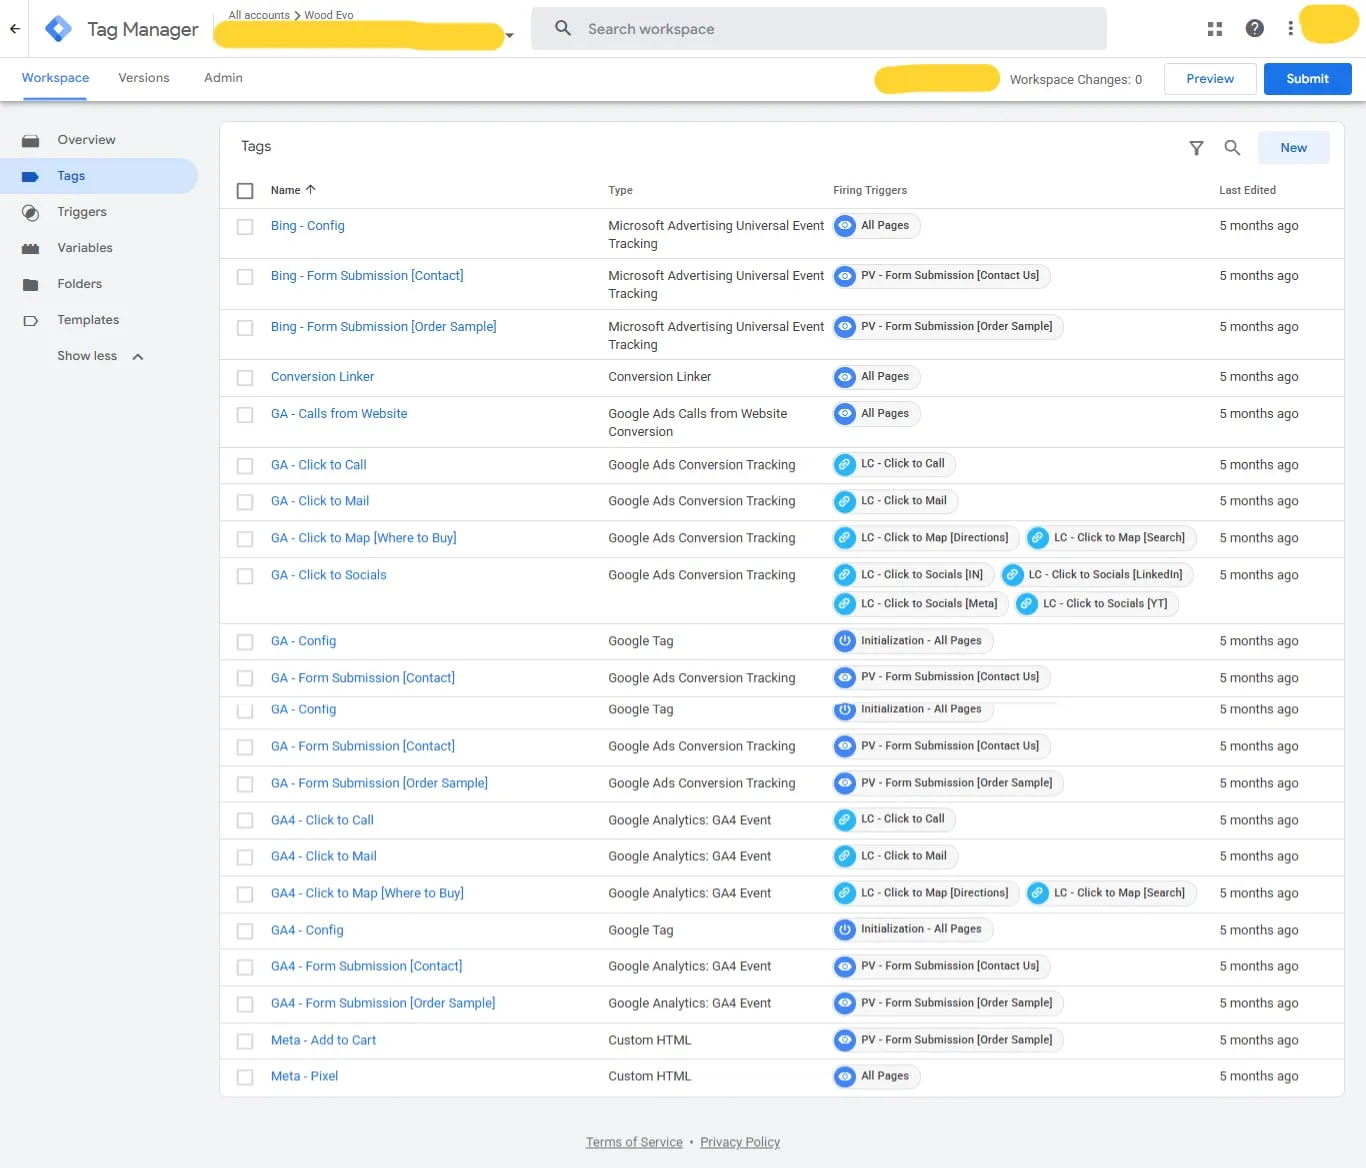1366x1168 pixels.
Task: Click the Preview button
Action: [1210, 79]
